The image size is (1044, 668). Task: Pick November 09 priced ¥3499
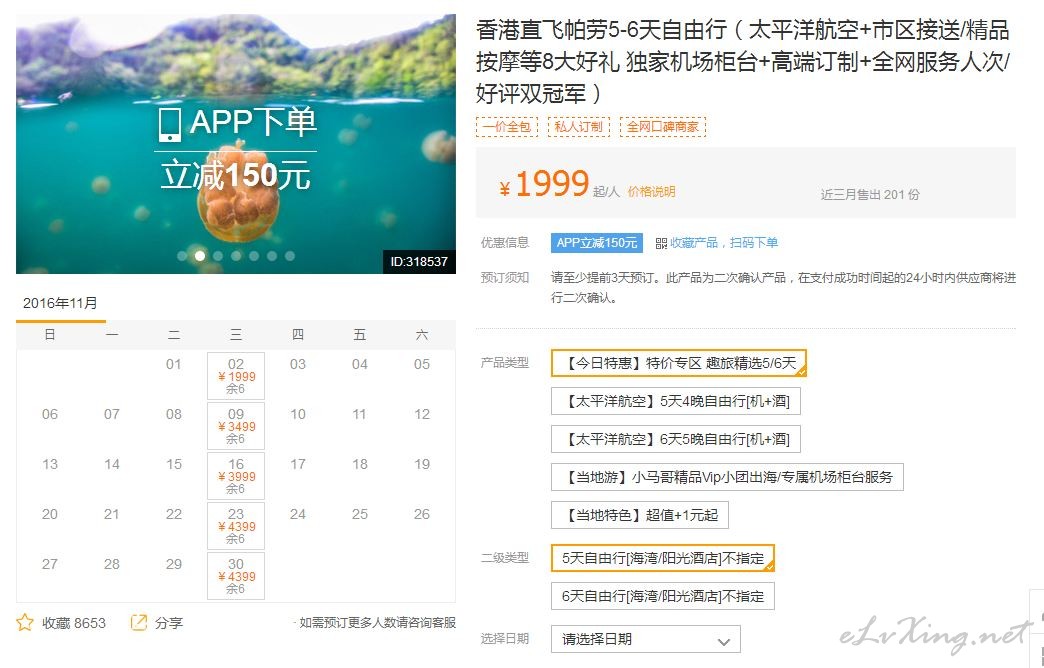coord(236,426)
